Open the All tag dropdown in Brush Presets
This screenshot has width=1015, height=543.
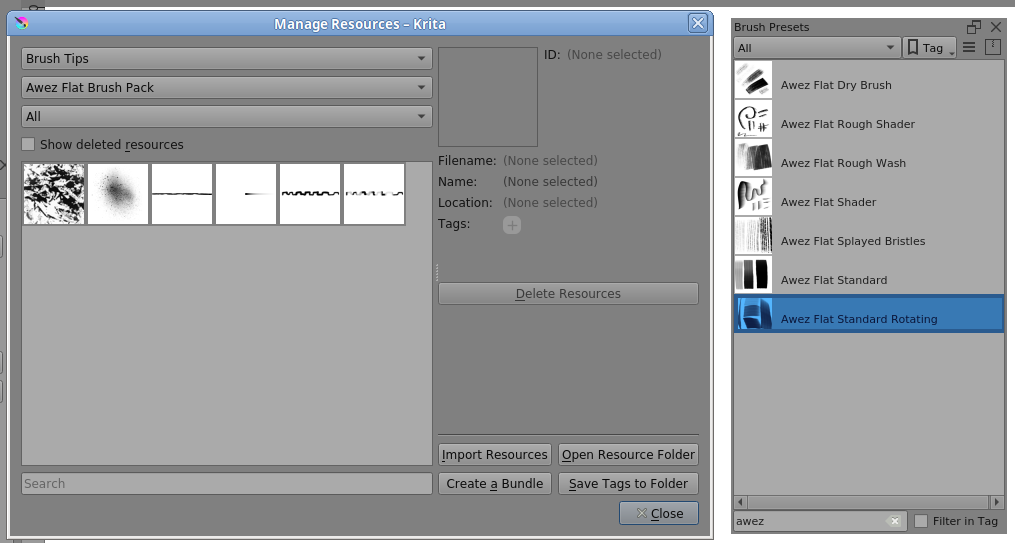pos(816,47)
